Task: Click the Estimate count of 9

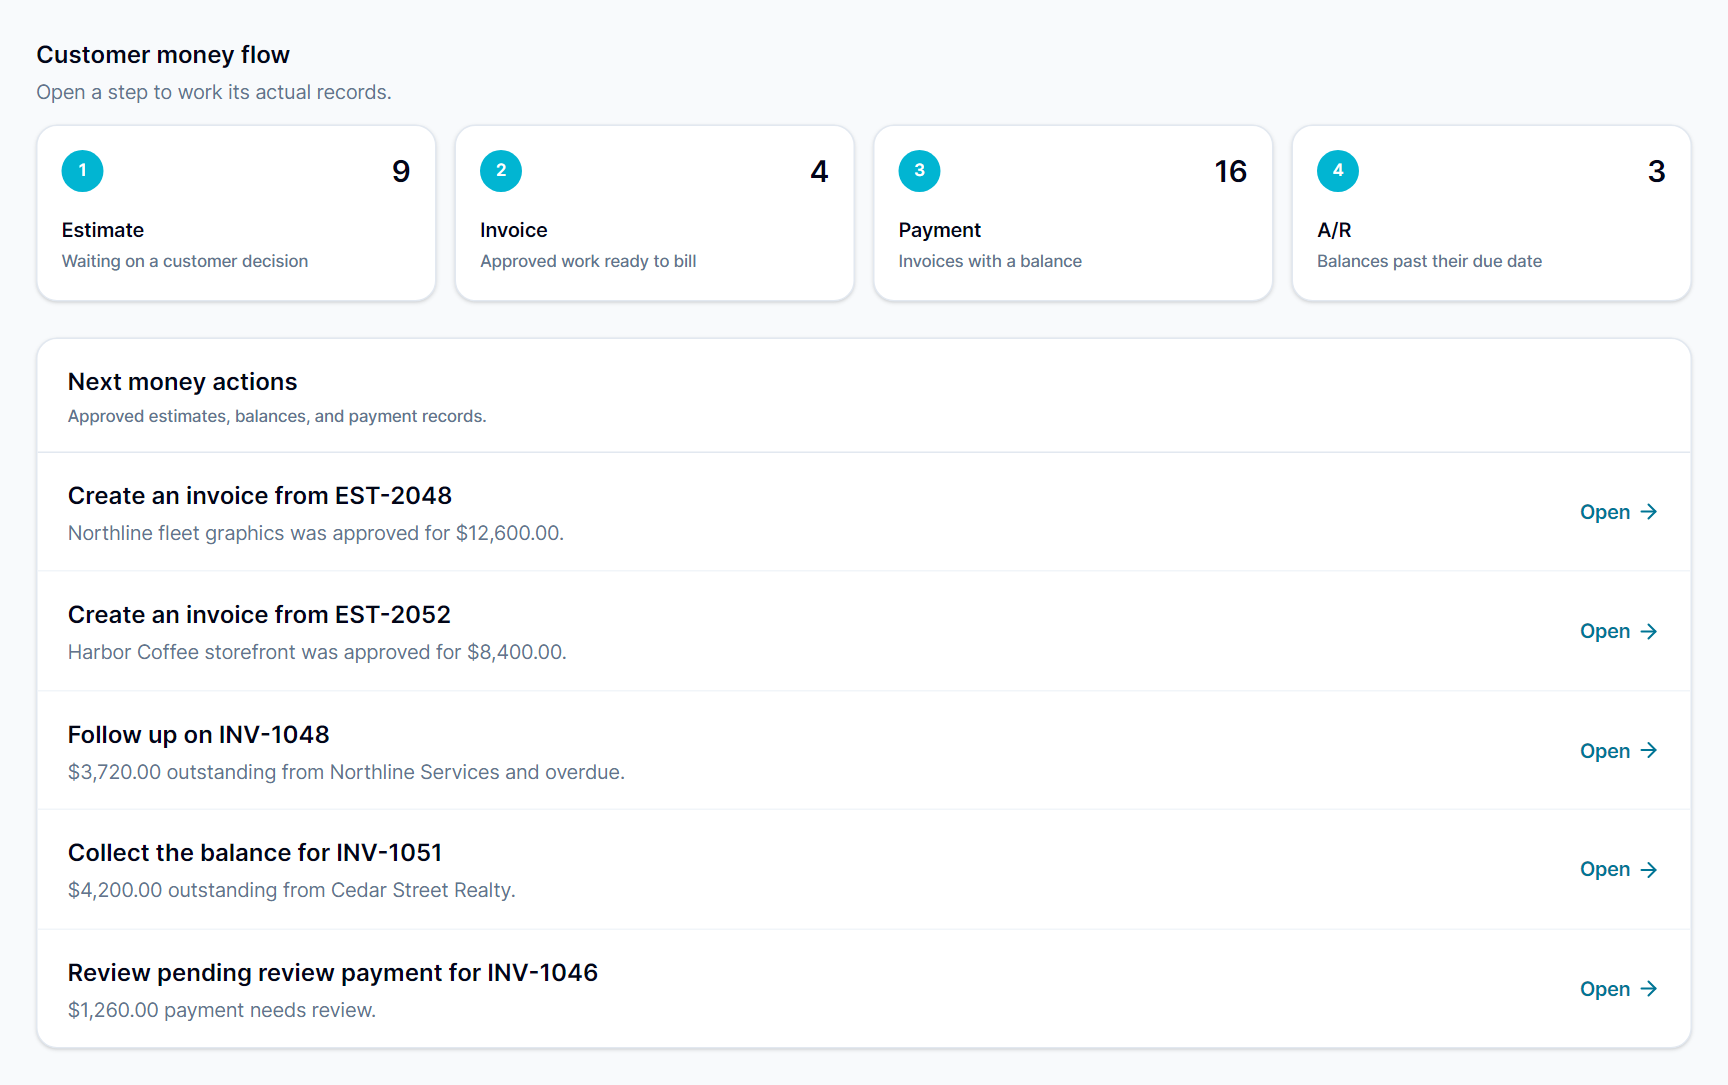Action: [401, 171]
